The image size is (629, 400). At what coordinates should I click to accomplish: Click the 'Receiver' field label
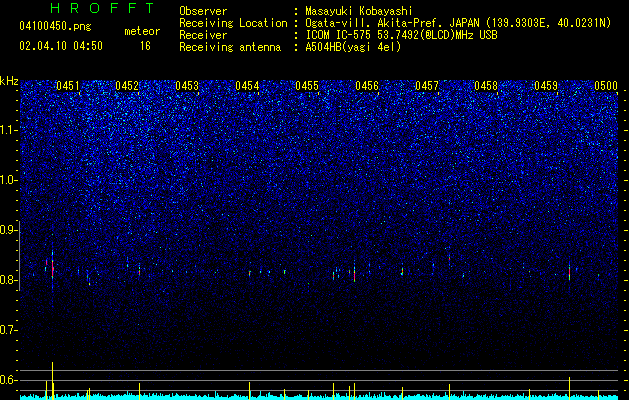pos(203,35)
